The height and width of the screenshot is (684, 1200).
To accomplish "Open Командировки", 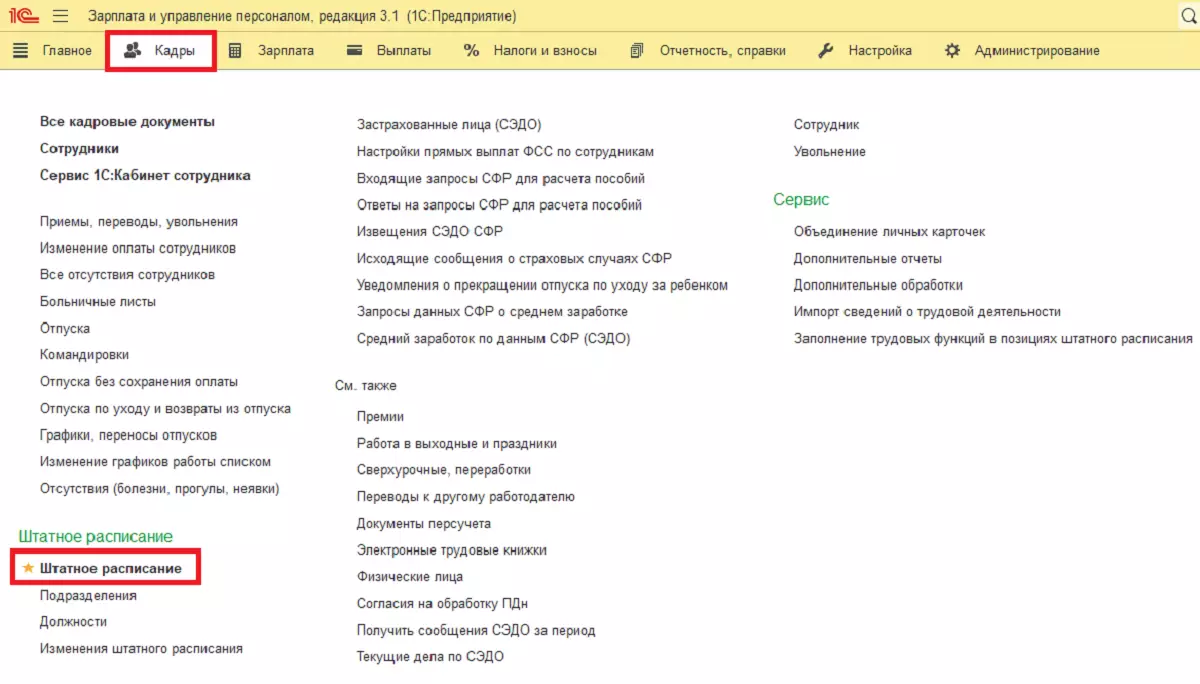I will [x=84, y=354].
